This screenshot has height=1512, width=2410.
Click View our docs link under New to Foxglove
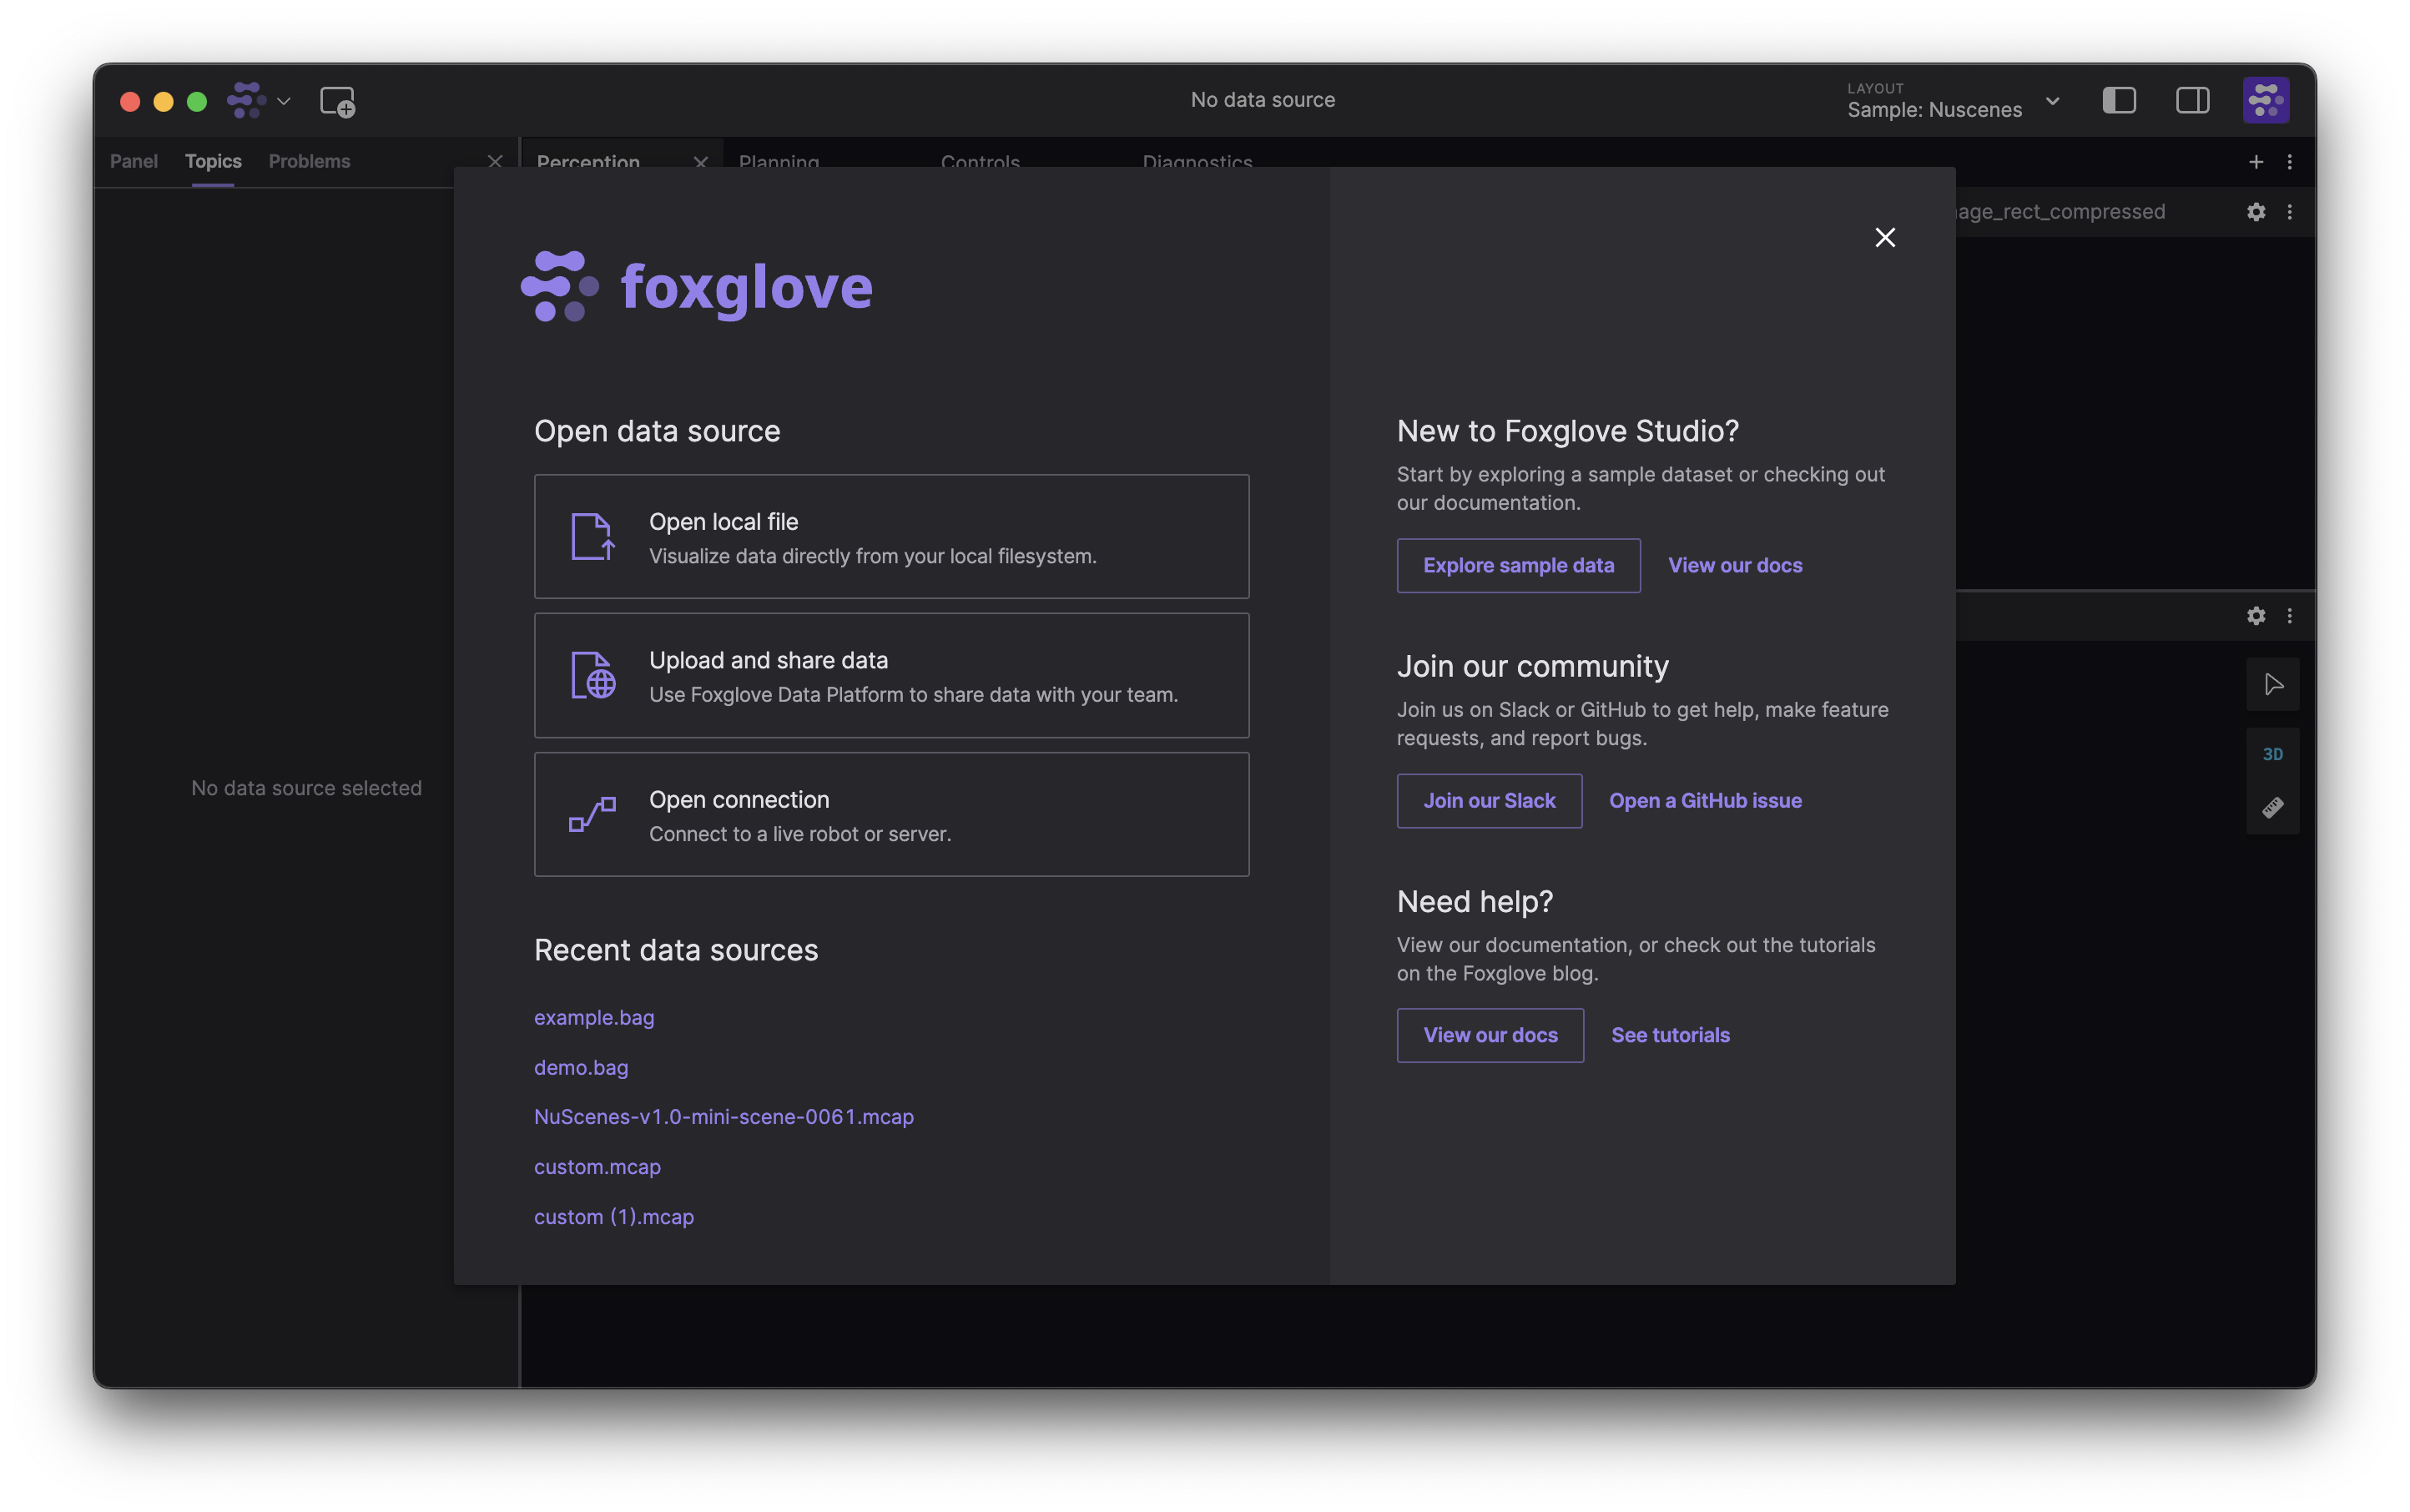(x=1735, y=565)
